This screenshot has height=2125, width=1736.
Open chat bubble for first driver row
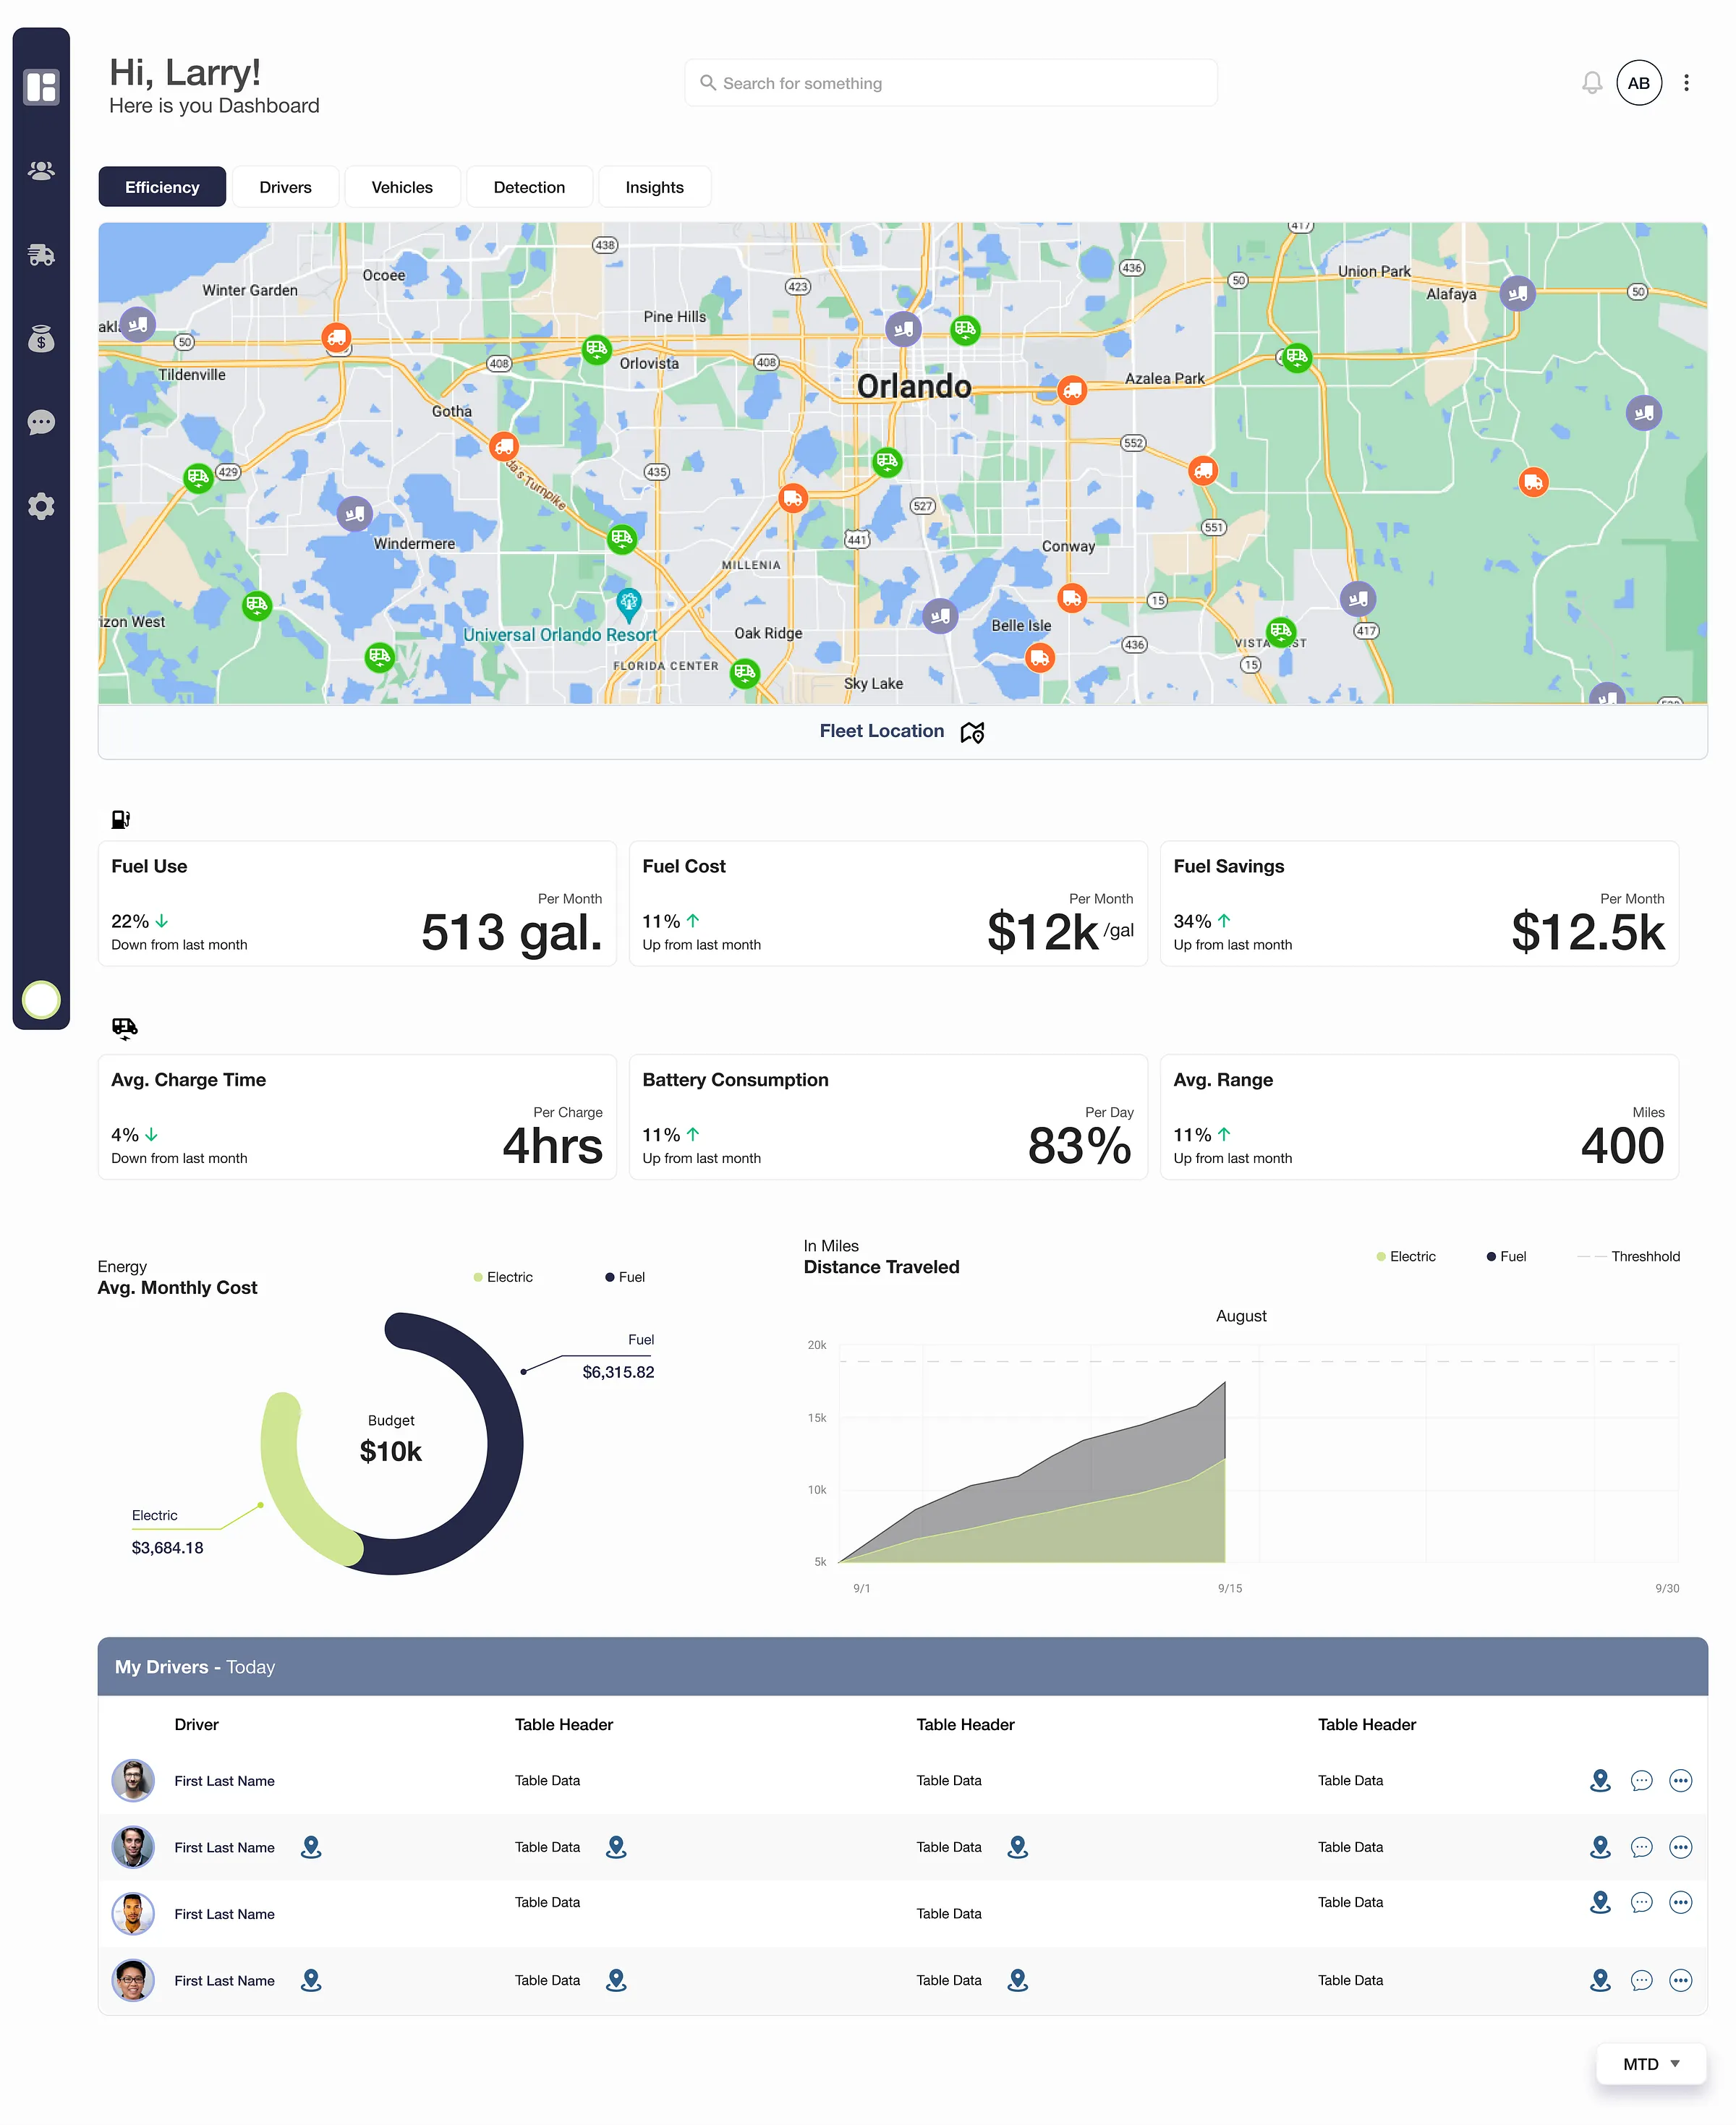coord(1641,1780)
